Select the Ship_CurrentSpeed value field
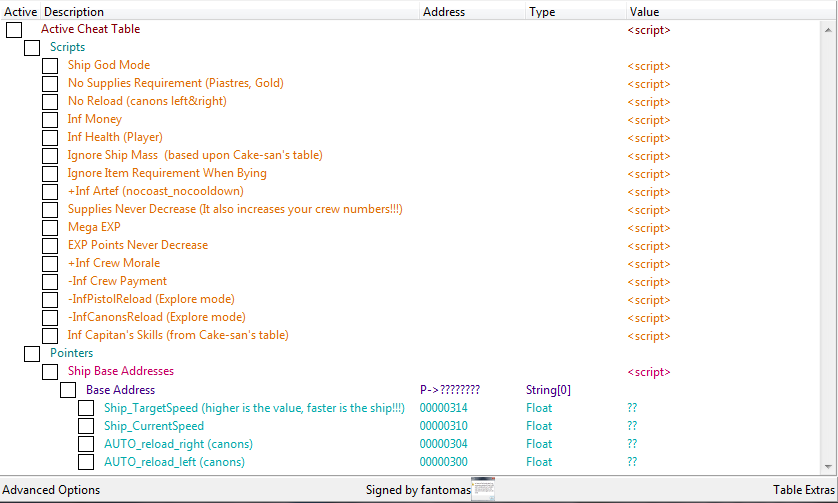Screen dimensions: 838x503 tap(632, 426)
